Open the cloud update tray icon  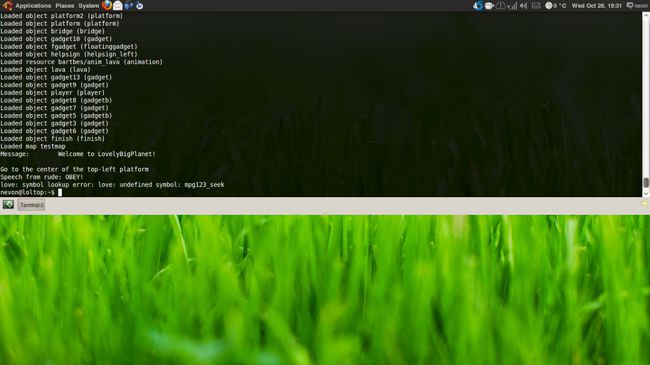click(x=500, y=6)
